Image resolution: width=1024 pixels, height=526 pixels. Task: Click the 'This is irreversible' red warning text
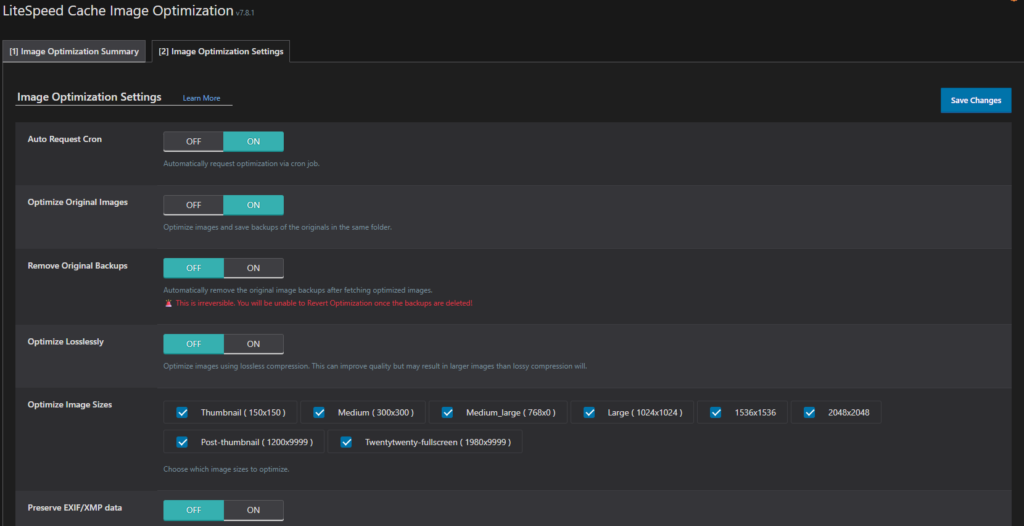323,303
